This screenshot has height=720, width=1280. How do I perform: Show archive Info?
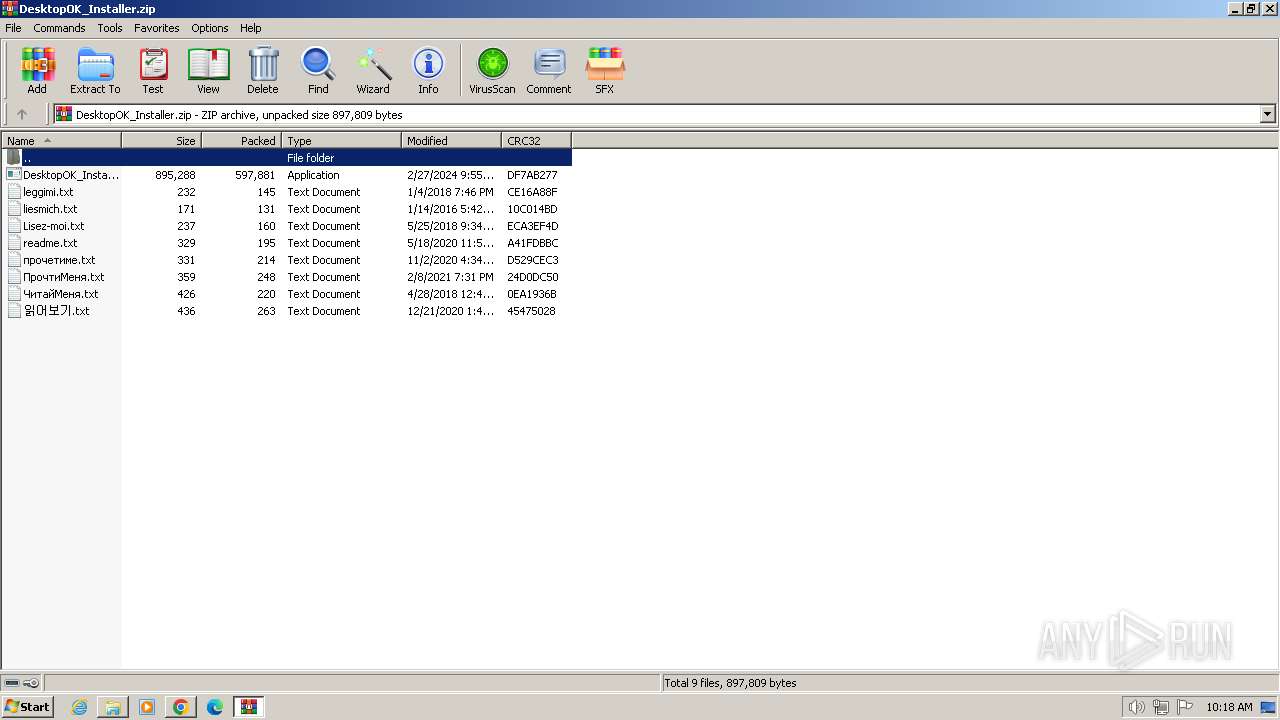click(428, 71)
